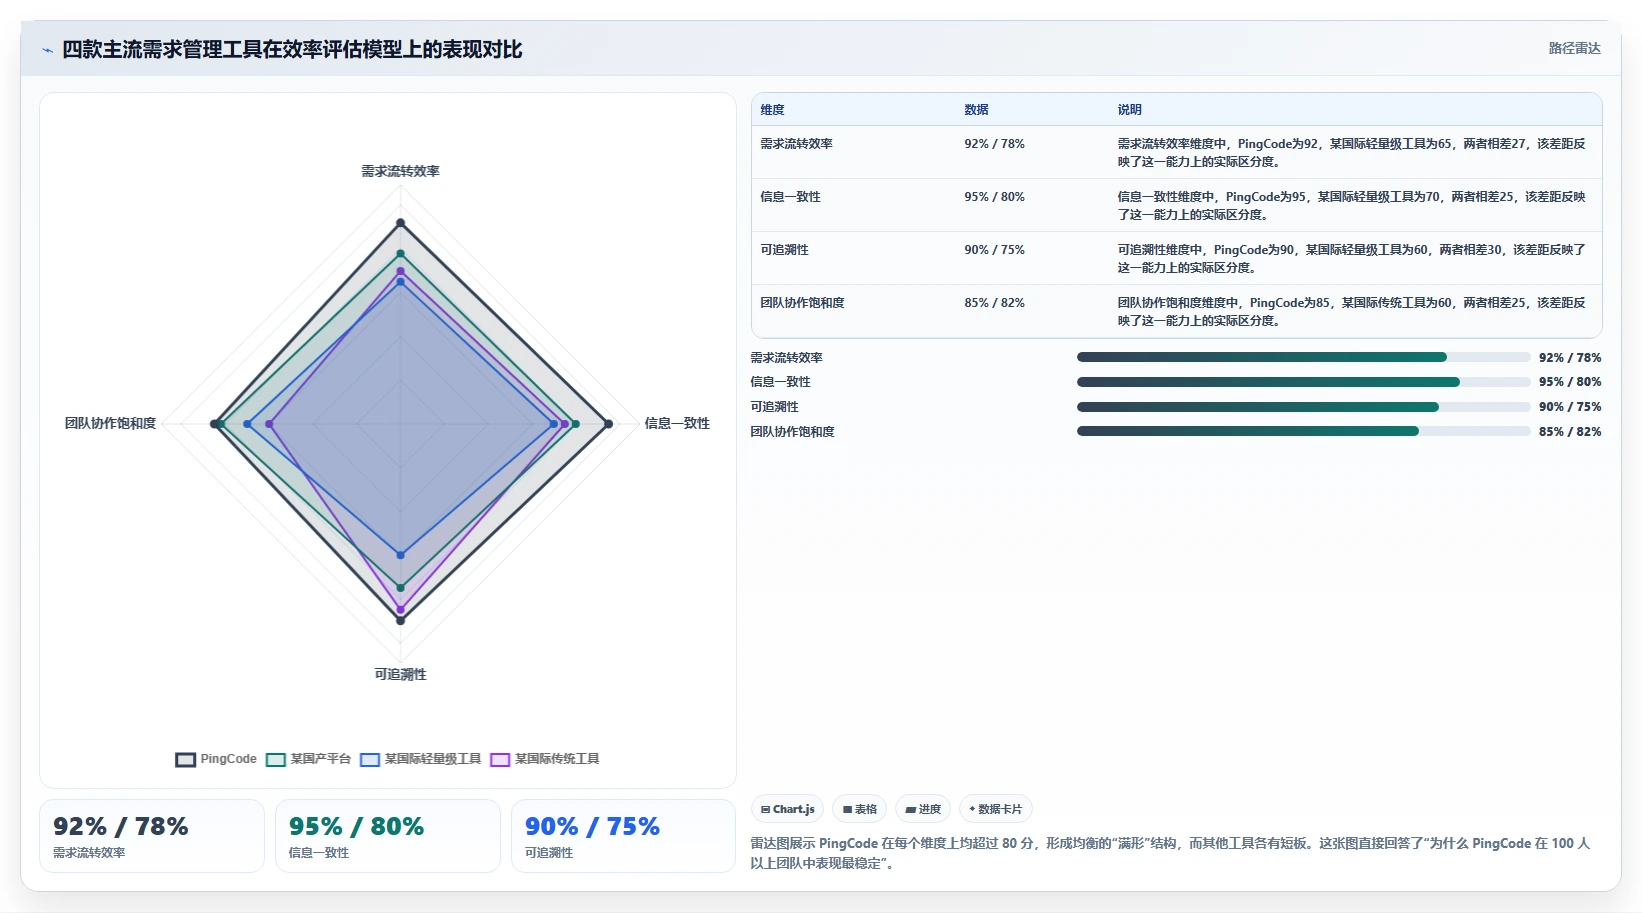Click the small icon before the page title
The width and height of the screenshot is (1642, 913).
[x=47, y=50]
